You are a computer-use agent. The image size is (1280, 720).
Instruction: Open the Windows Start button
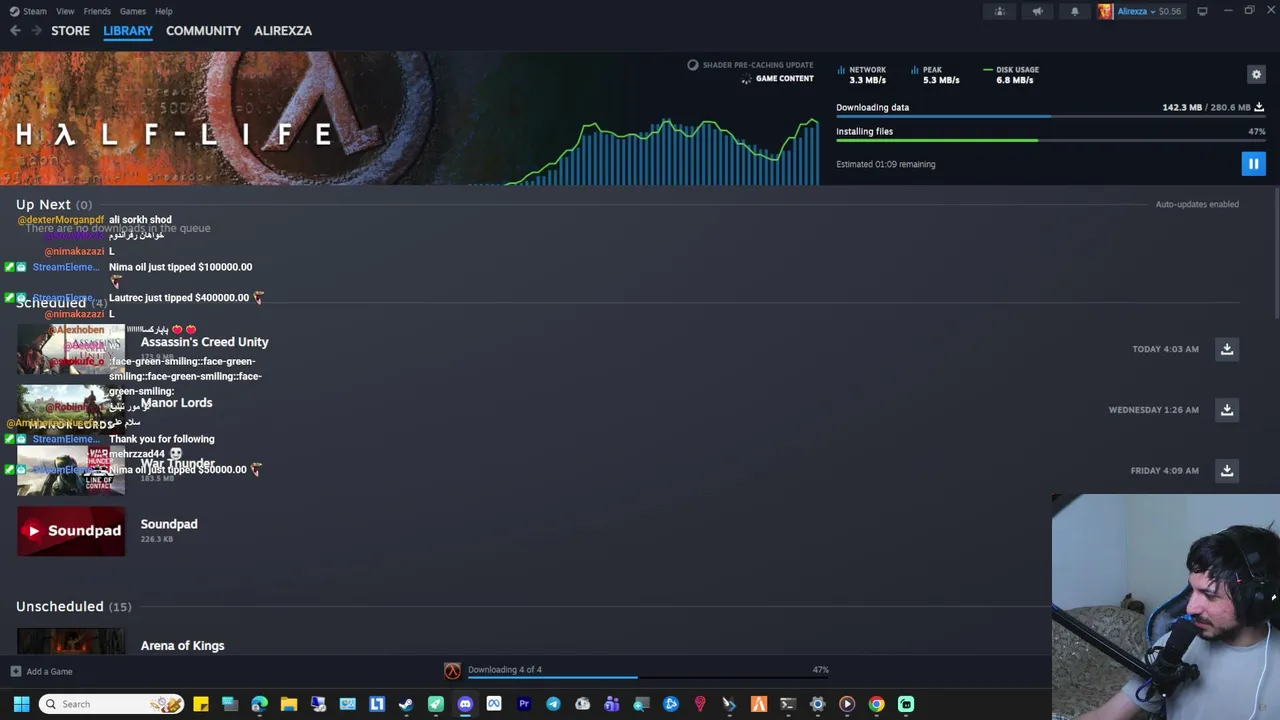pyautogui.click(x=21, y=704)
